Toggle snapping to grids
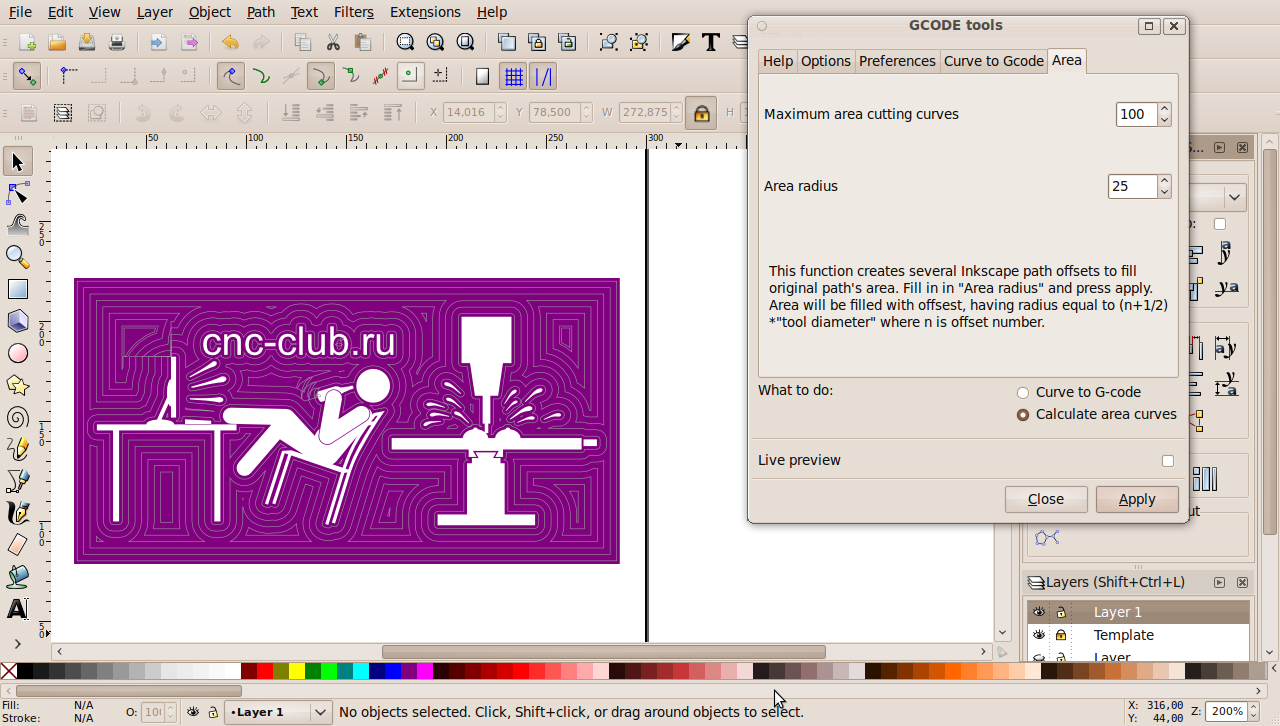1280x726 pixels. click(513, 77)
